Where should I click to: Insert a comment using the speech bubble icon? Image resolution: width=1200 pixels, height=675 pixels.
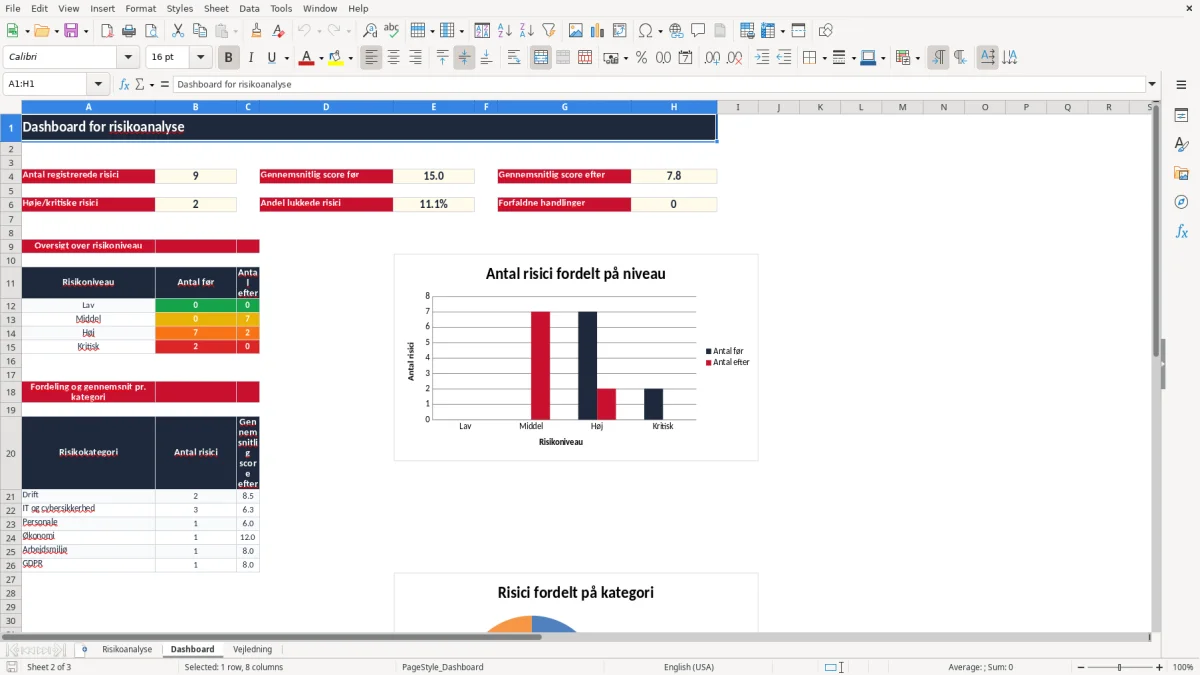pyautogui.click(x=698, y=31)
